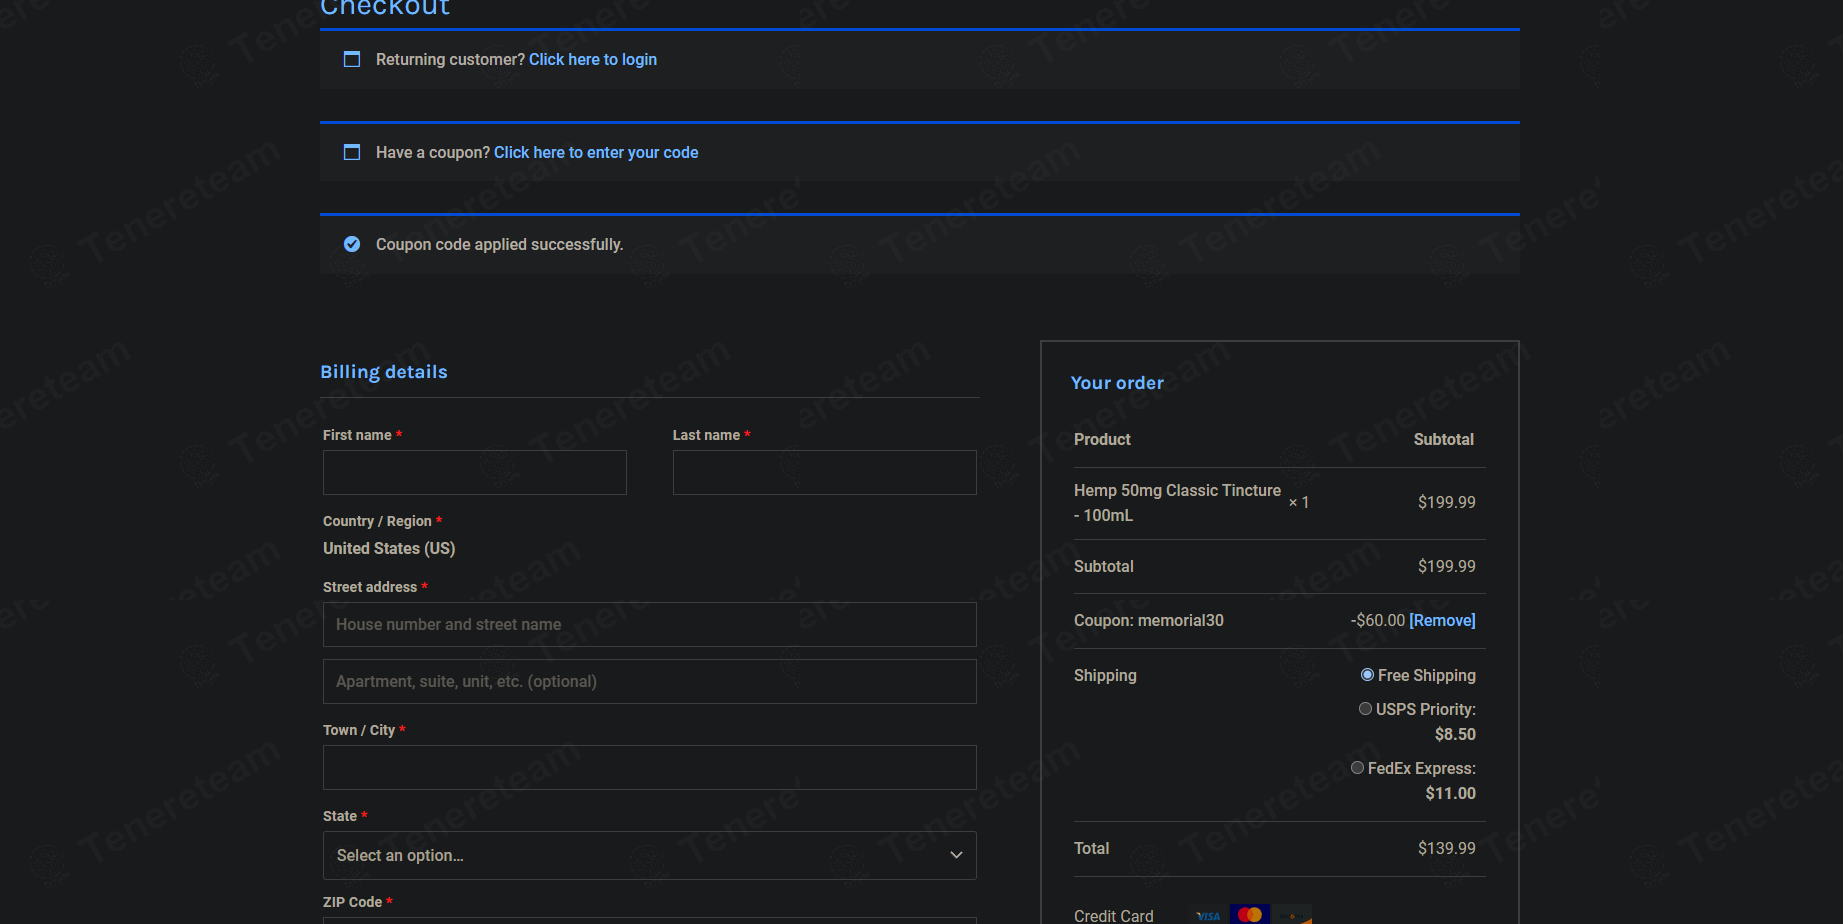Image resolution: width=1843 pixels, height=924 pixels.
Task: Click the Hemp 50mg Classic Tincture product name
Action: [x=1177, y=503]
